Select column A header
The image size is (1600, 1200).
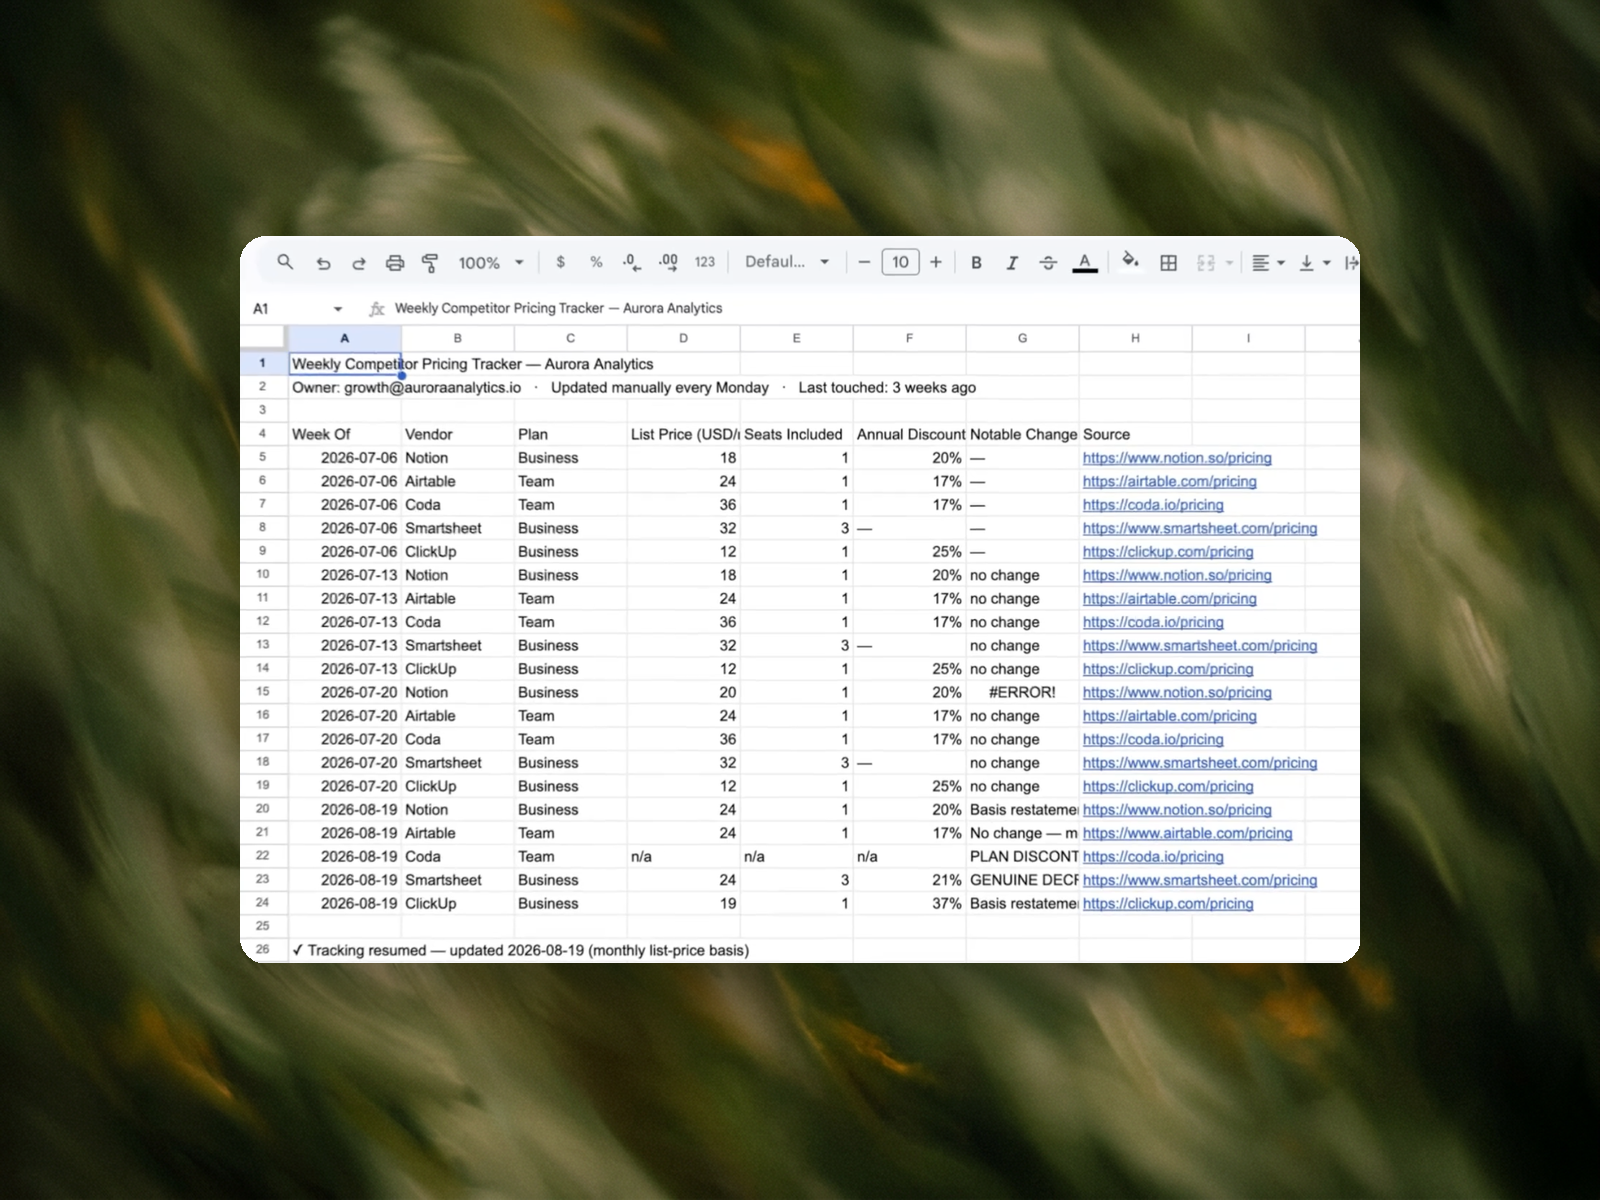pyautogui.click(x=345, y=338)
